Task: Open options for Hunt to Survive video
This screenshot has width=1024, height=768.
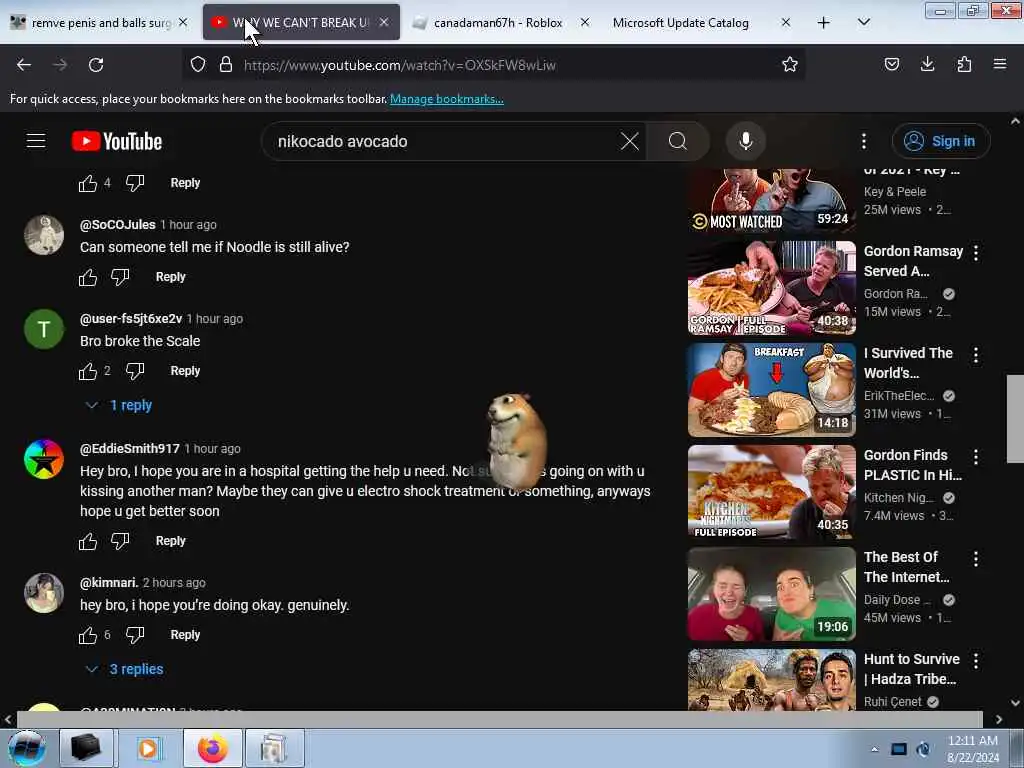Action: (976, 661)
